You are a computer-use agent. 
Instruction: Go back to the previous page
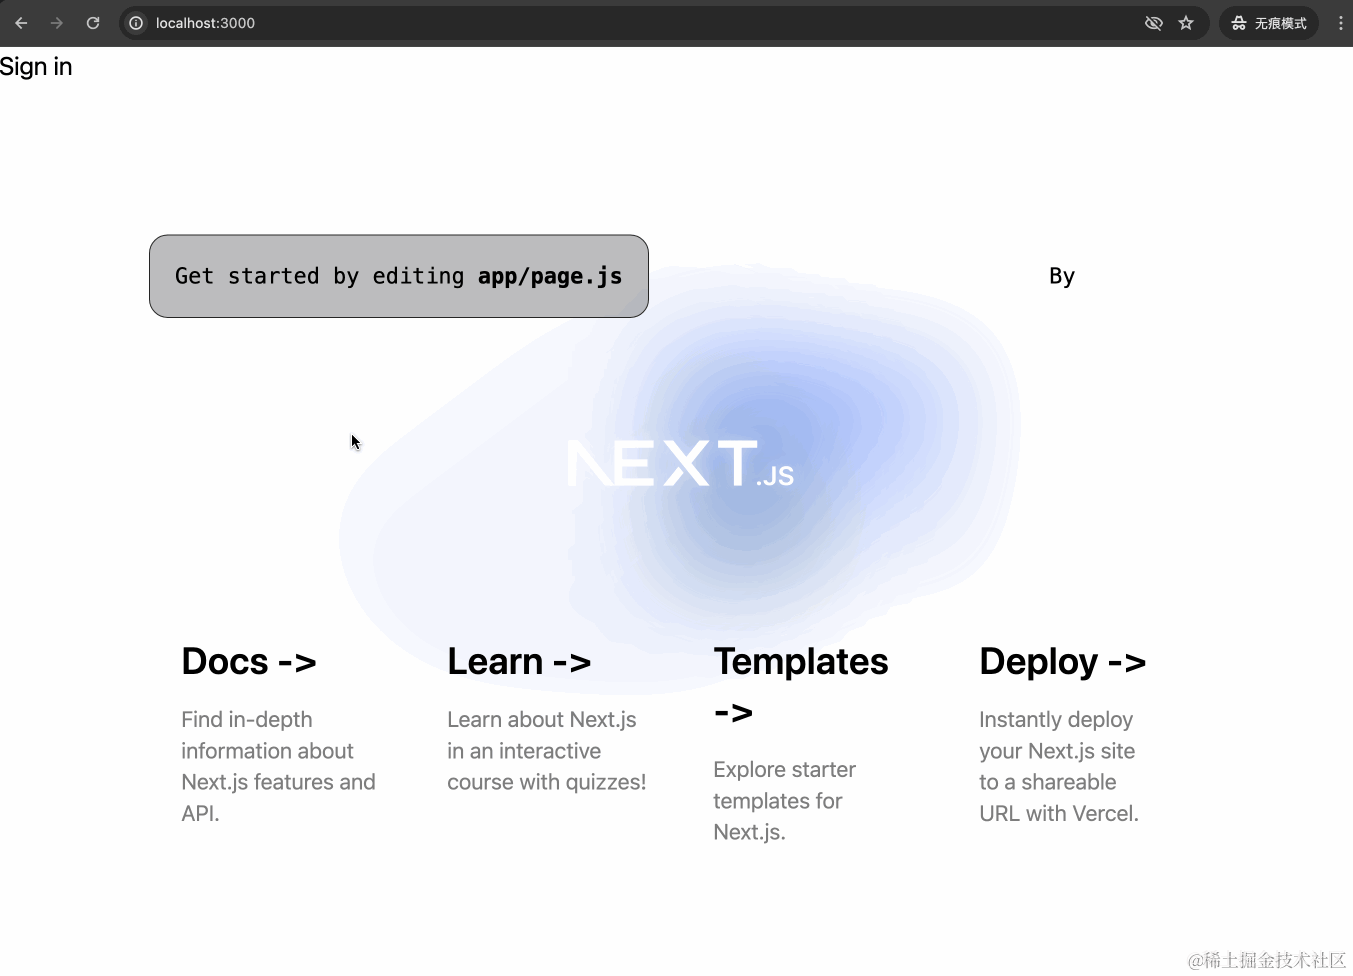point(21,23)
